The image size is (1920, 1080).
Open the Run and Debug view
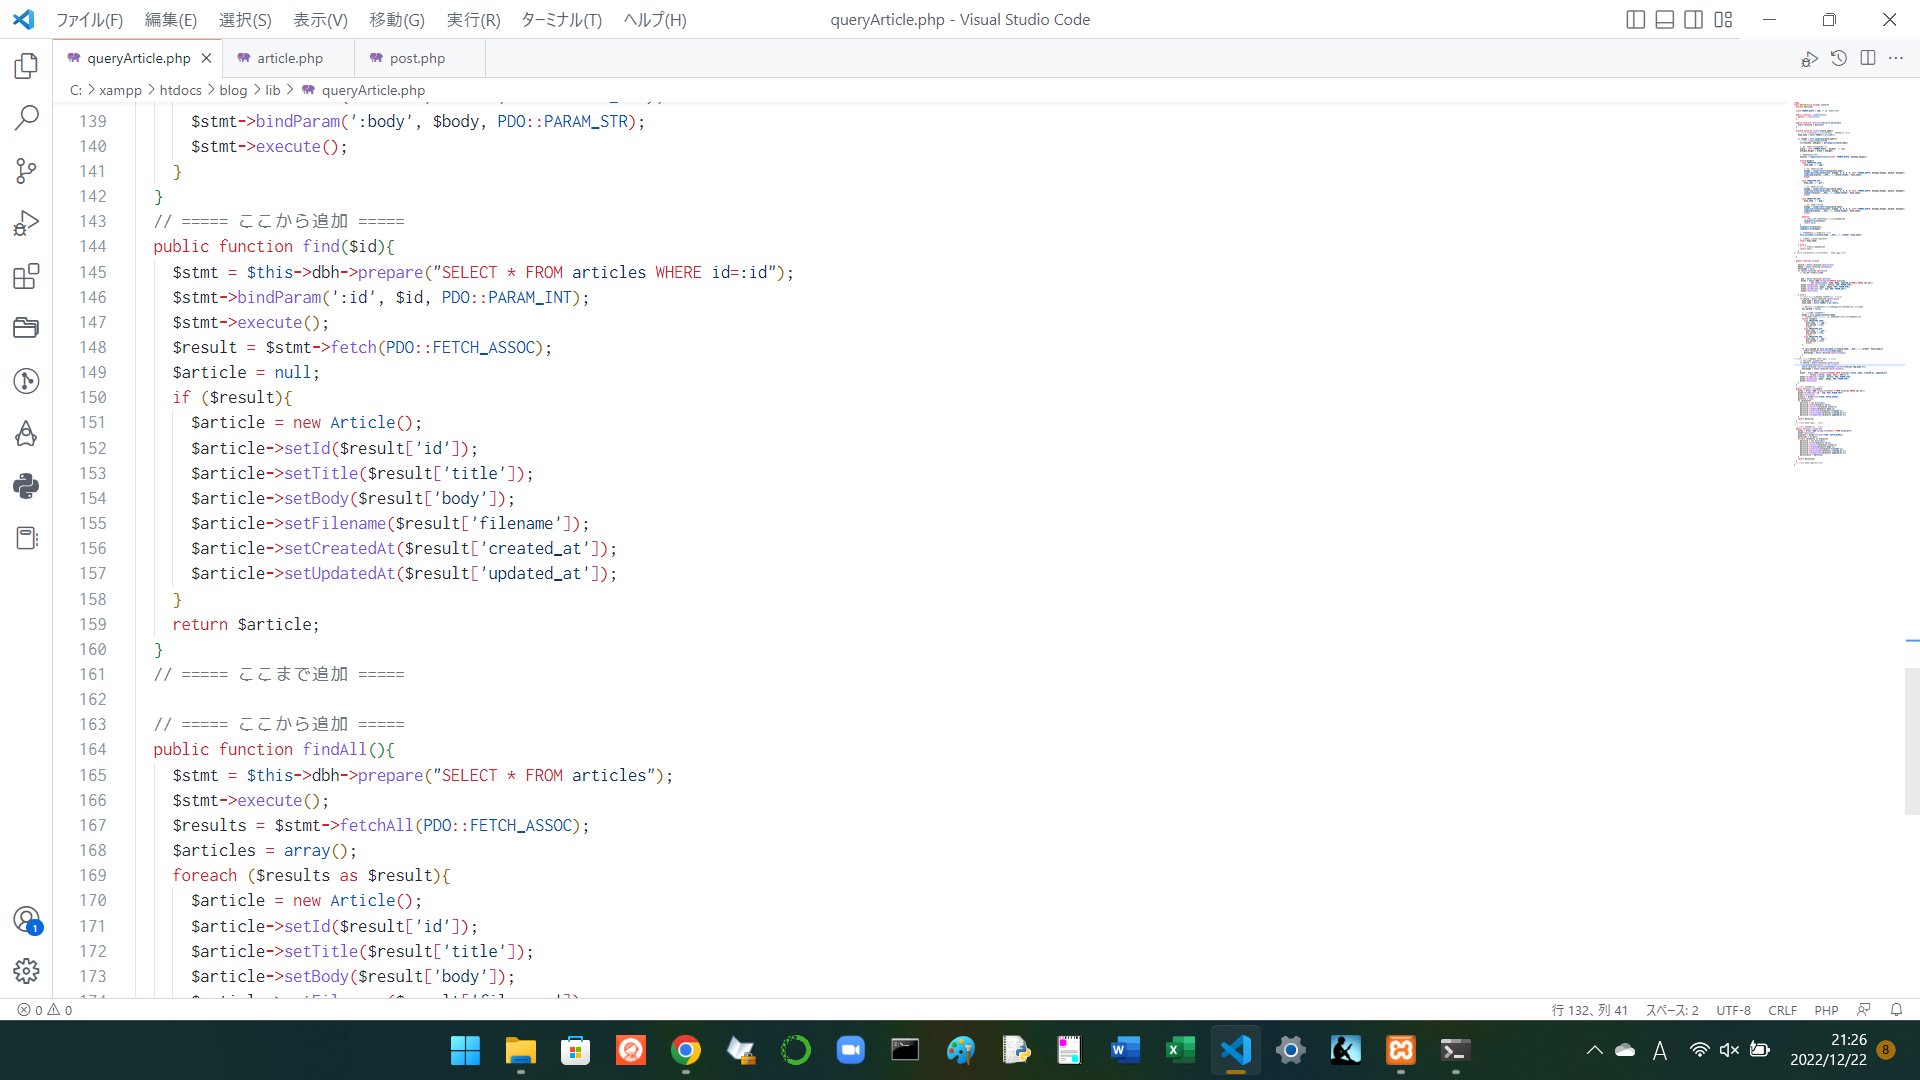tap(26, 222)
